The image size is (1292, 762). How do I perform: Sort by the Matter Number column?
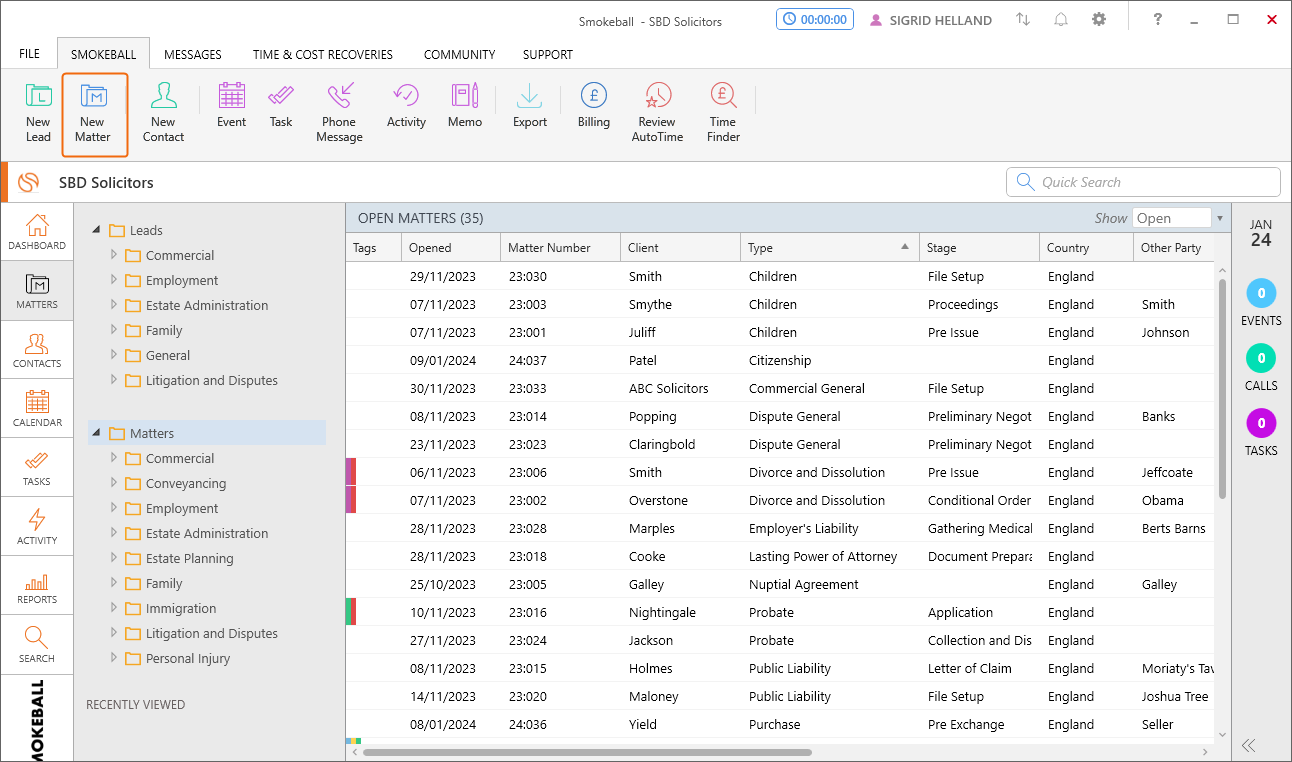click(560, 248)
